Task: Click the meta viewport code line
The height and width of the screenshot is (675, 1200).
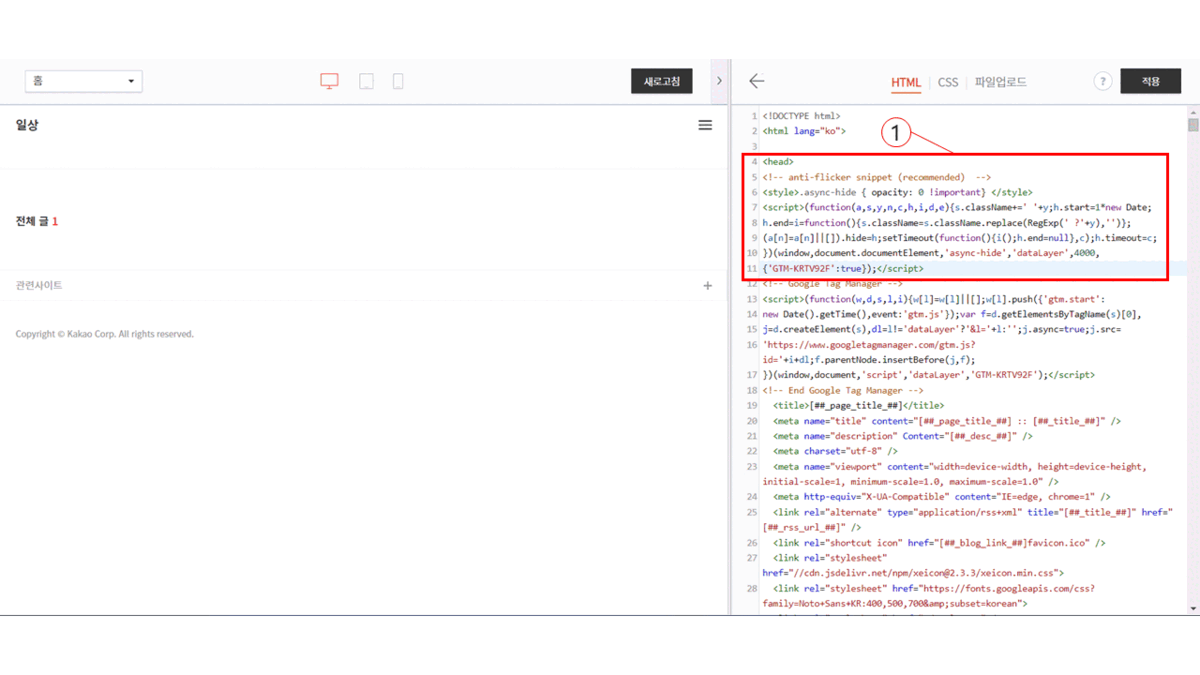Action: [955, 473]
